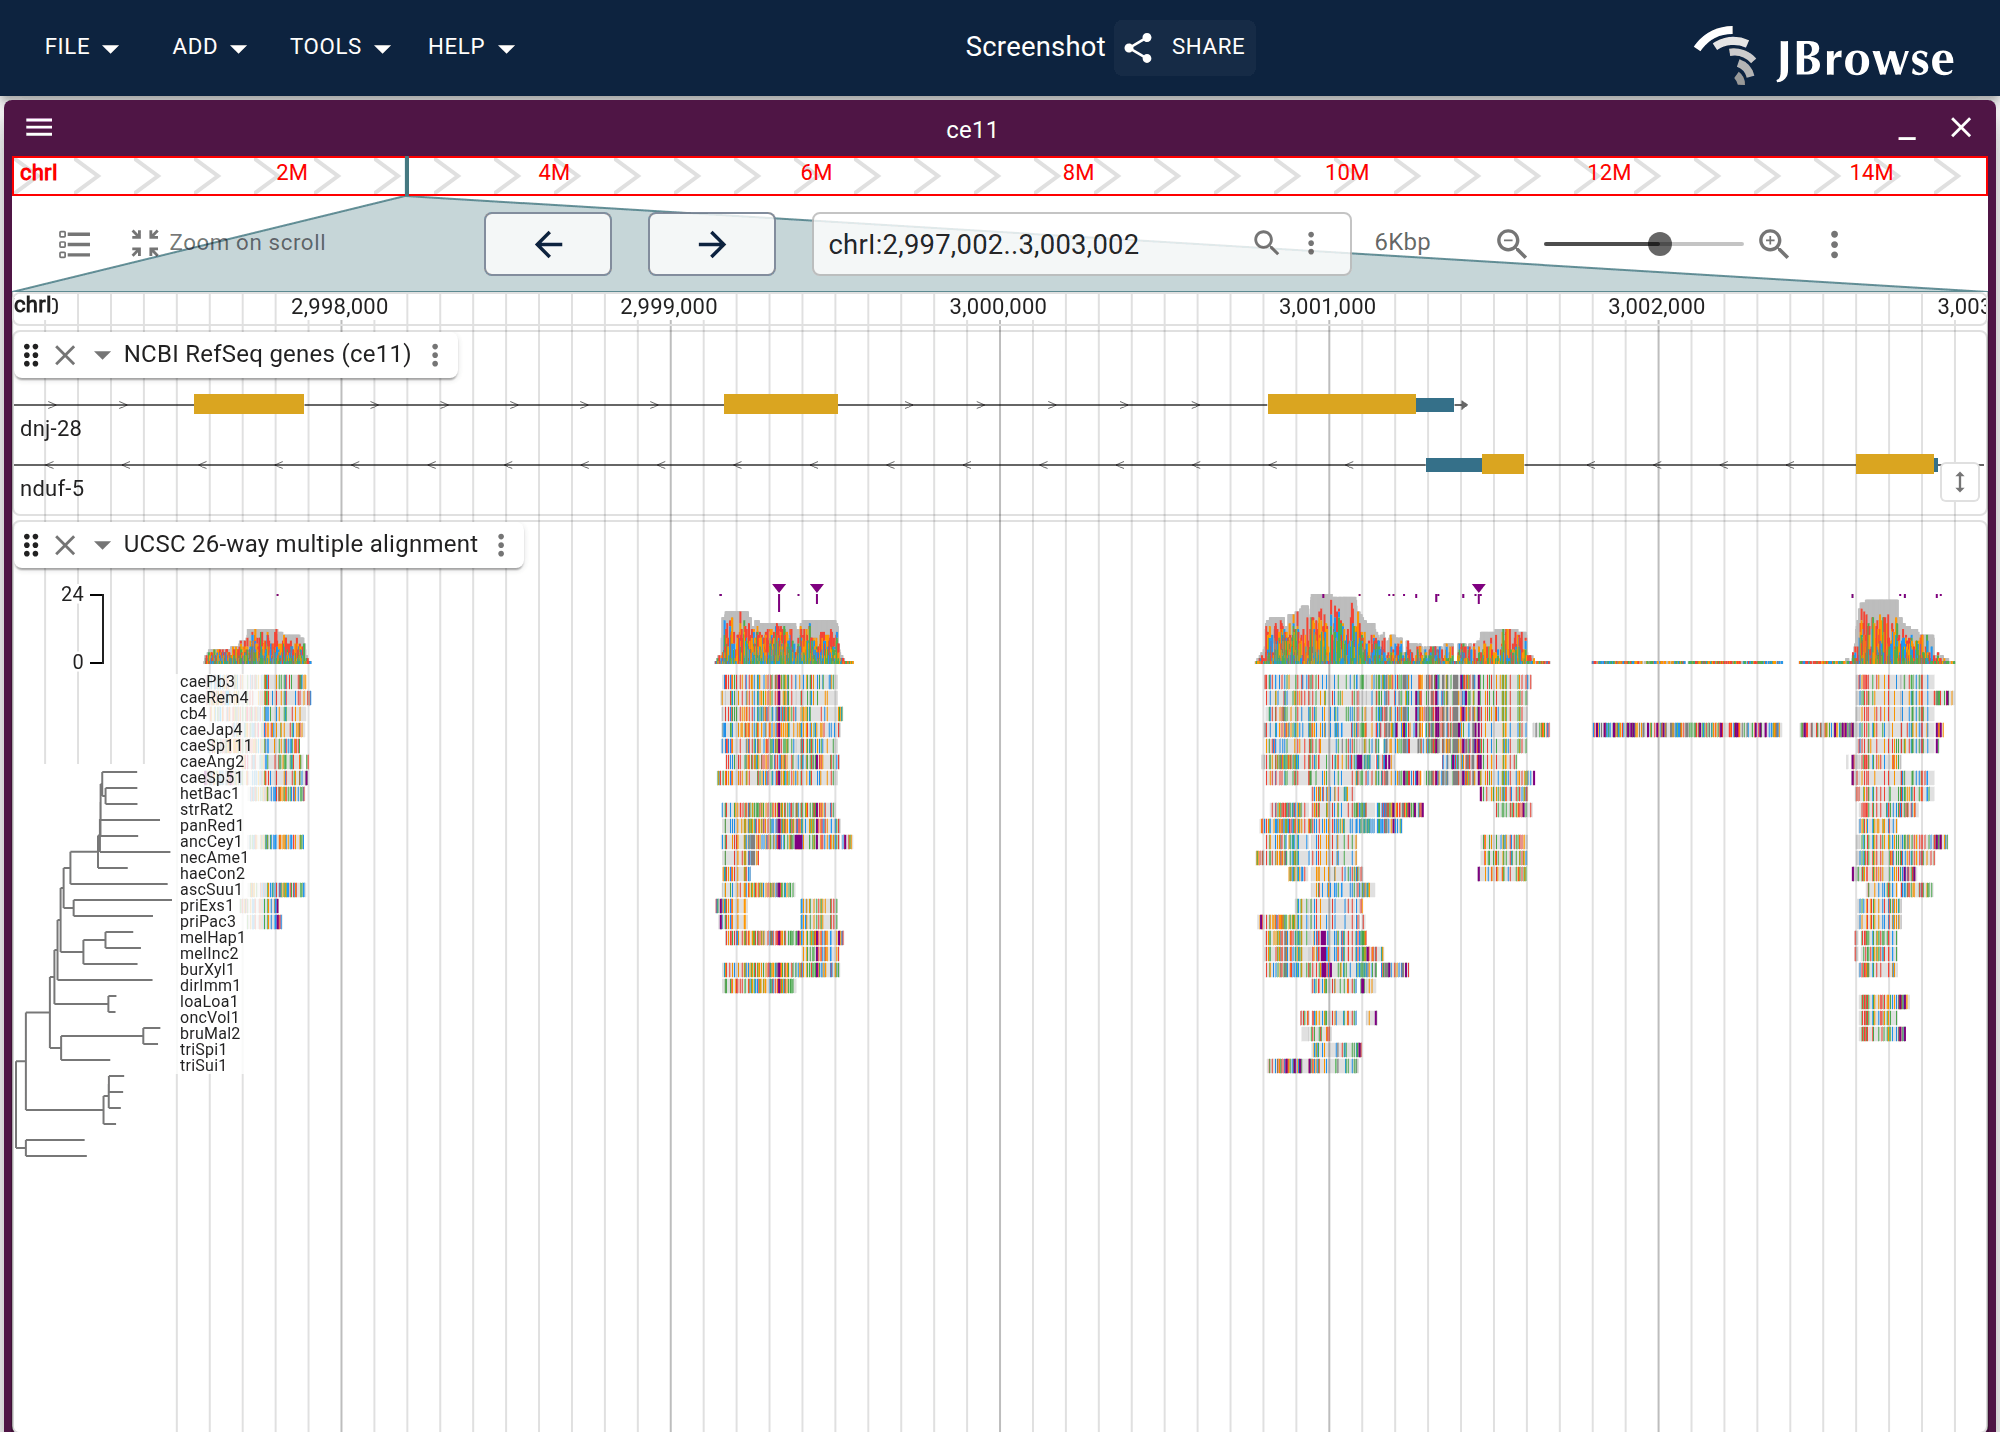Screen dimensions: 2000x1432
Task: Open the ADD menu
Action: point(209,47)
